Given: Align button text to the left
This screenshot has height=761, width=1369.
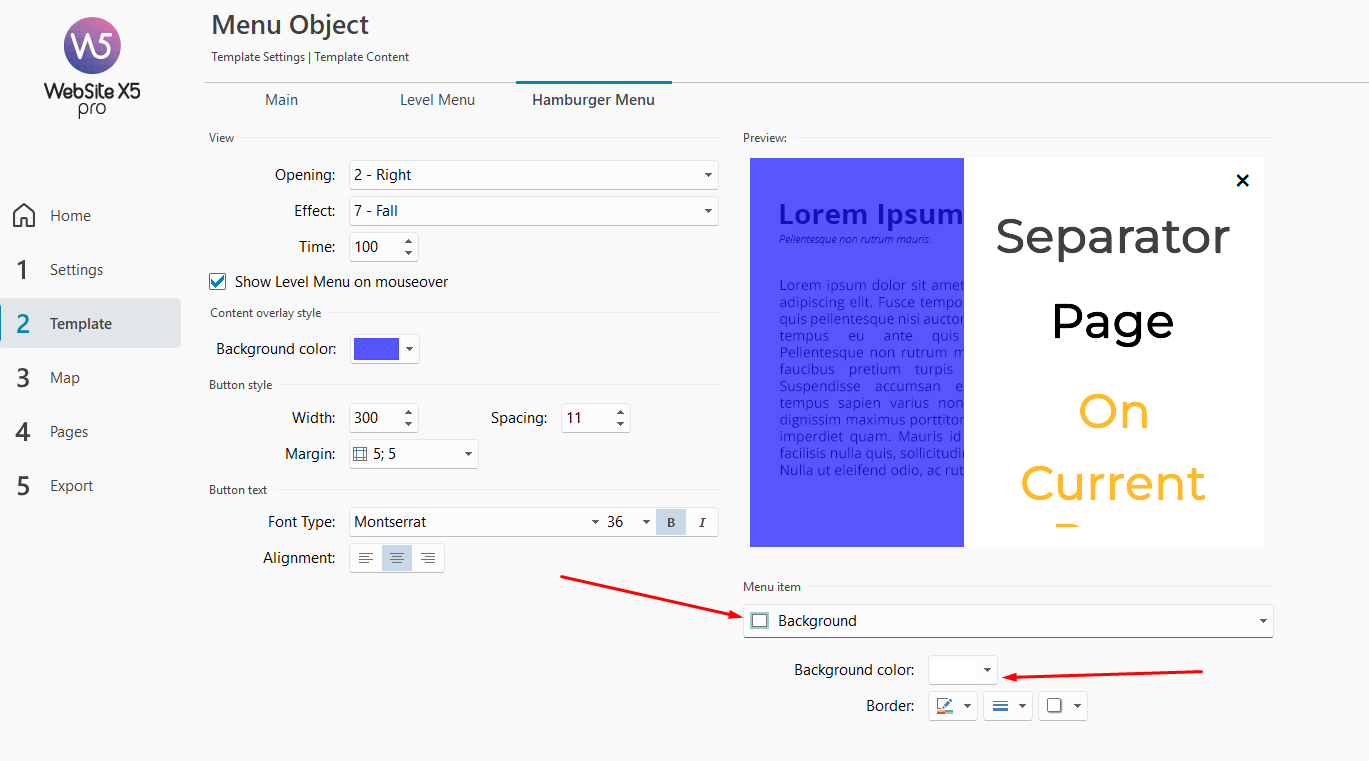Looking at the screenshot, I should click(x=366, y=558).
